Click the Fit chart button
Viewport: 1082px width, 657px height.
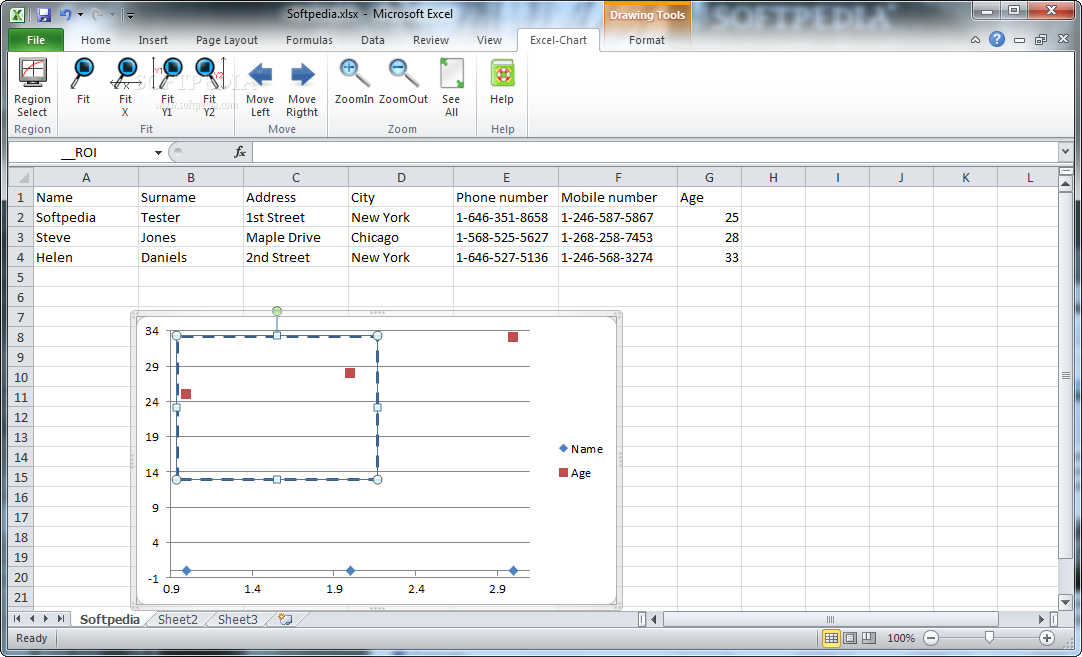click(83, 81)
